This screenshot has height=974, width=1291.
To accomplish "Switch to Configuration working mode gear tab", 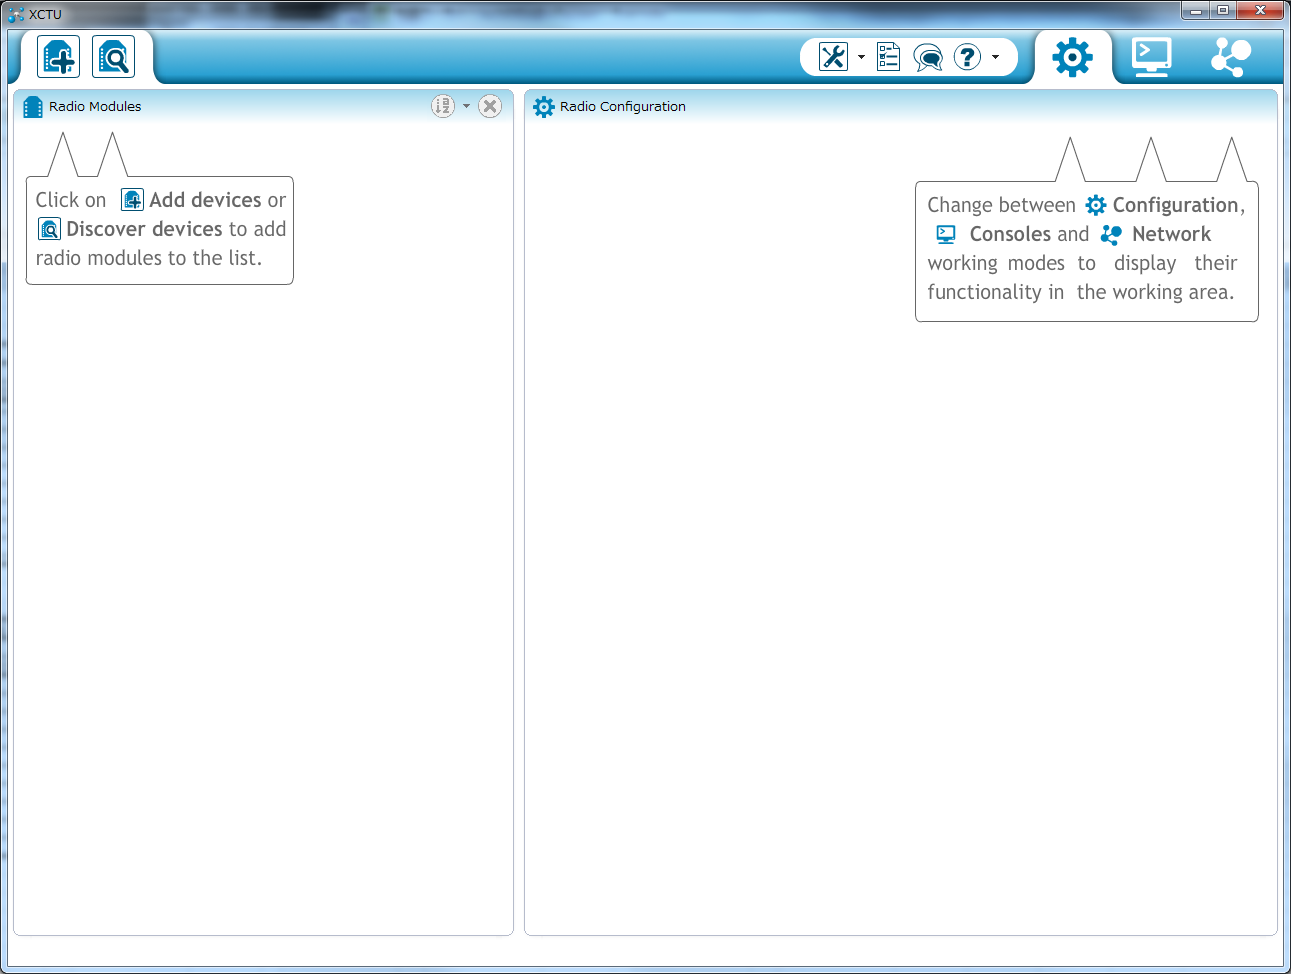I will pos(1072,57).
